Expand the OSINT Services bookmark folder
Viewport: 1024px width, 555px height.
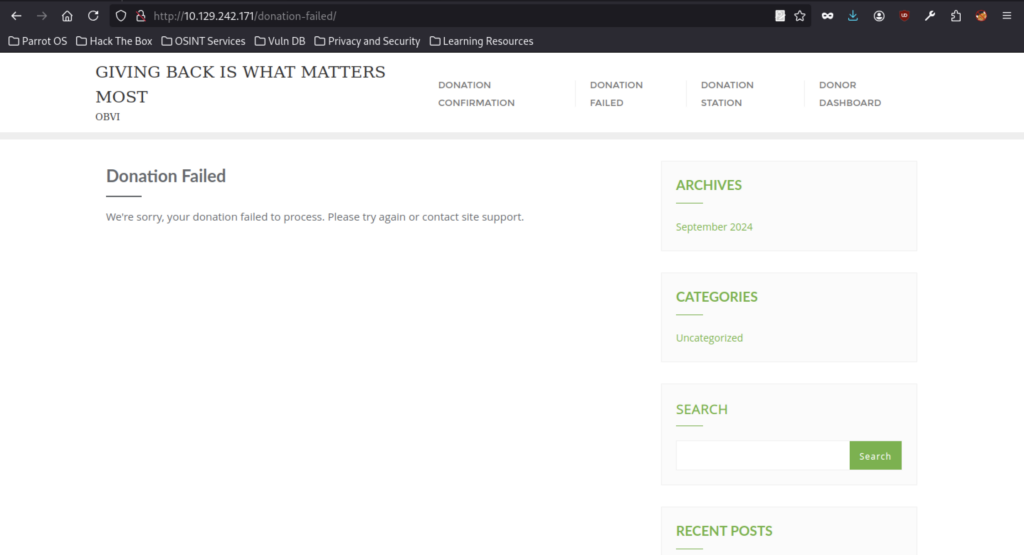(x=203, y=41)
